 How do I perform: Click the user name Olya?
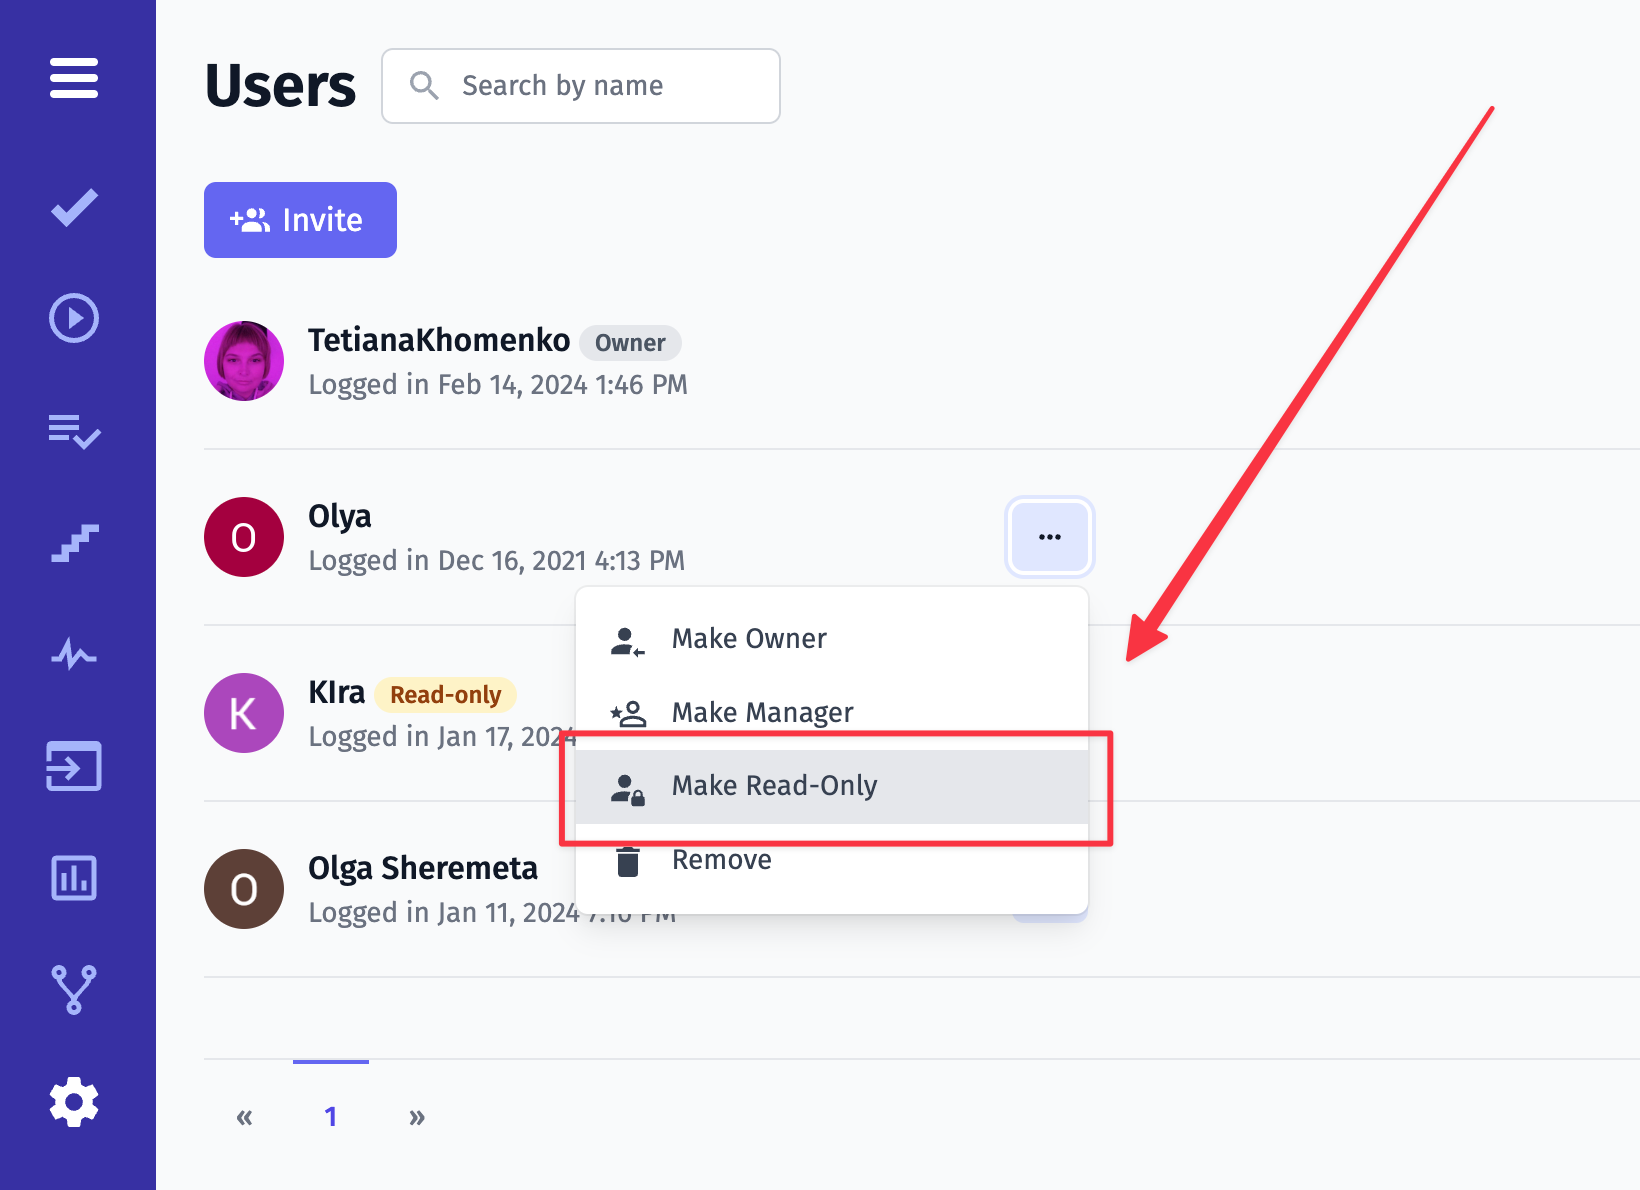coord(340,517)
